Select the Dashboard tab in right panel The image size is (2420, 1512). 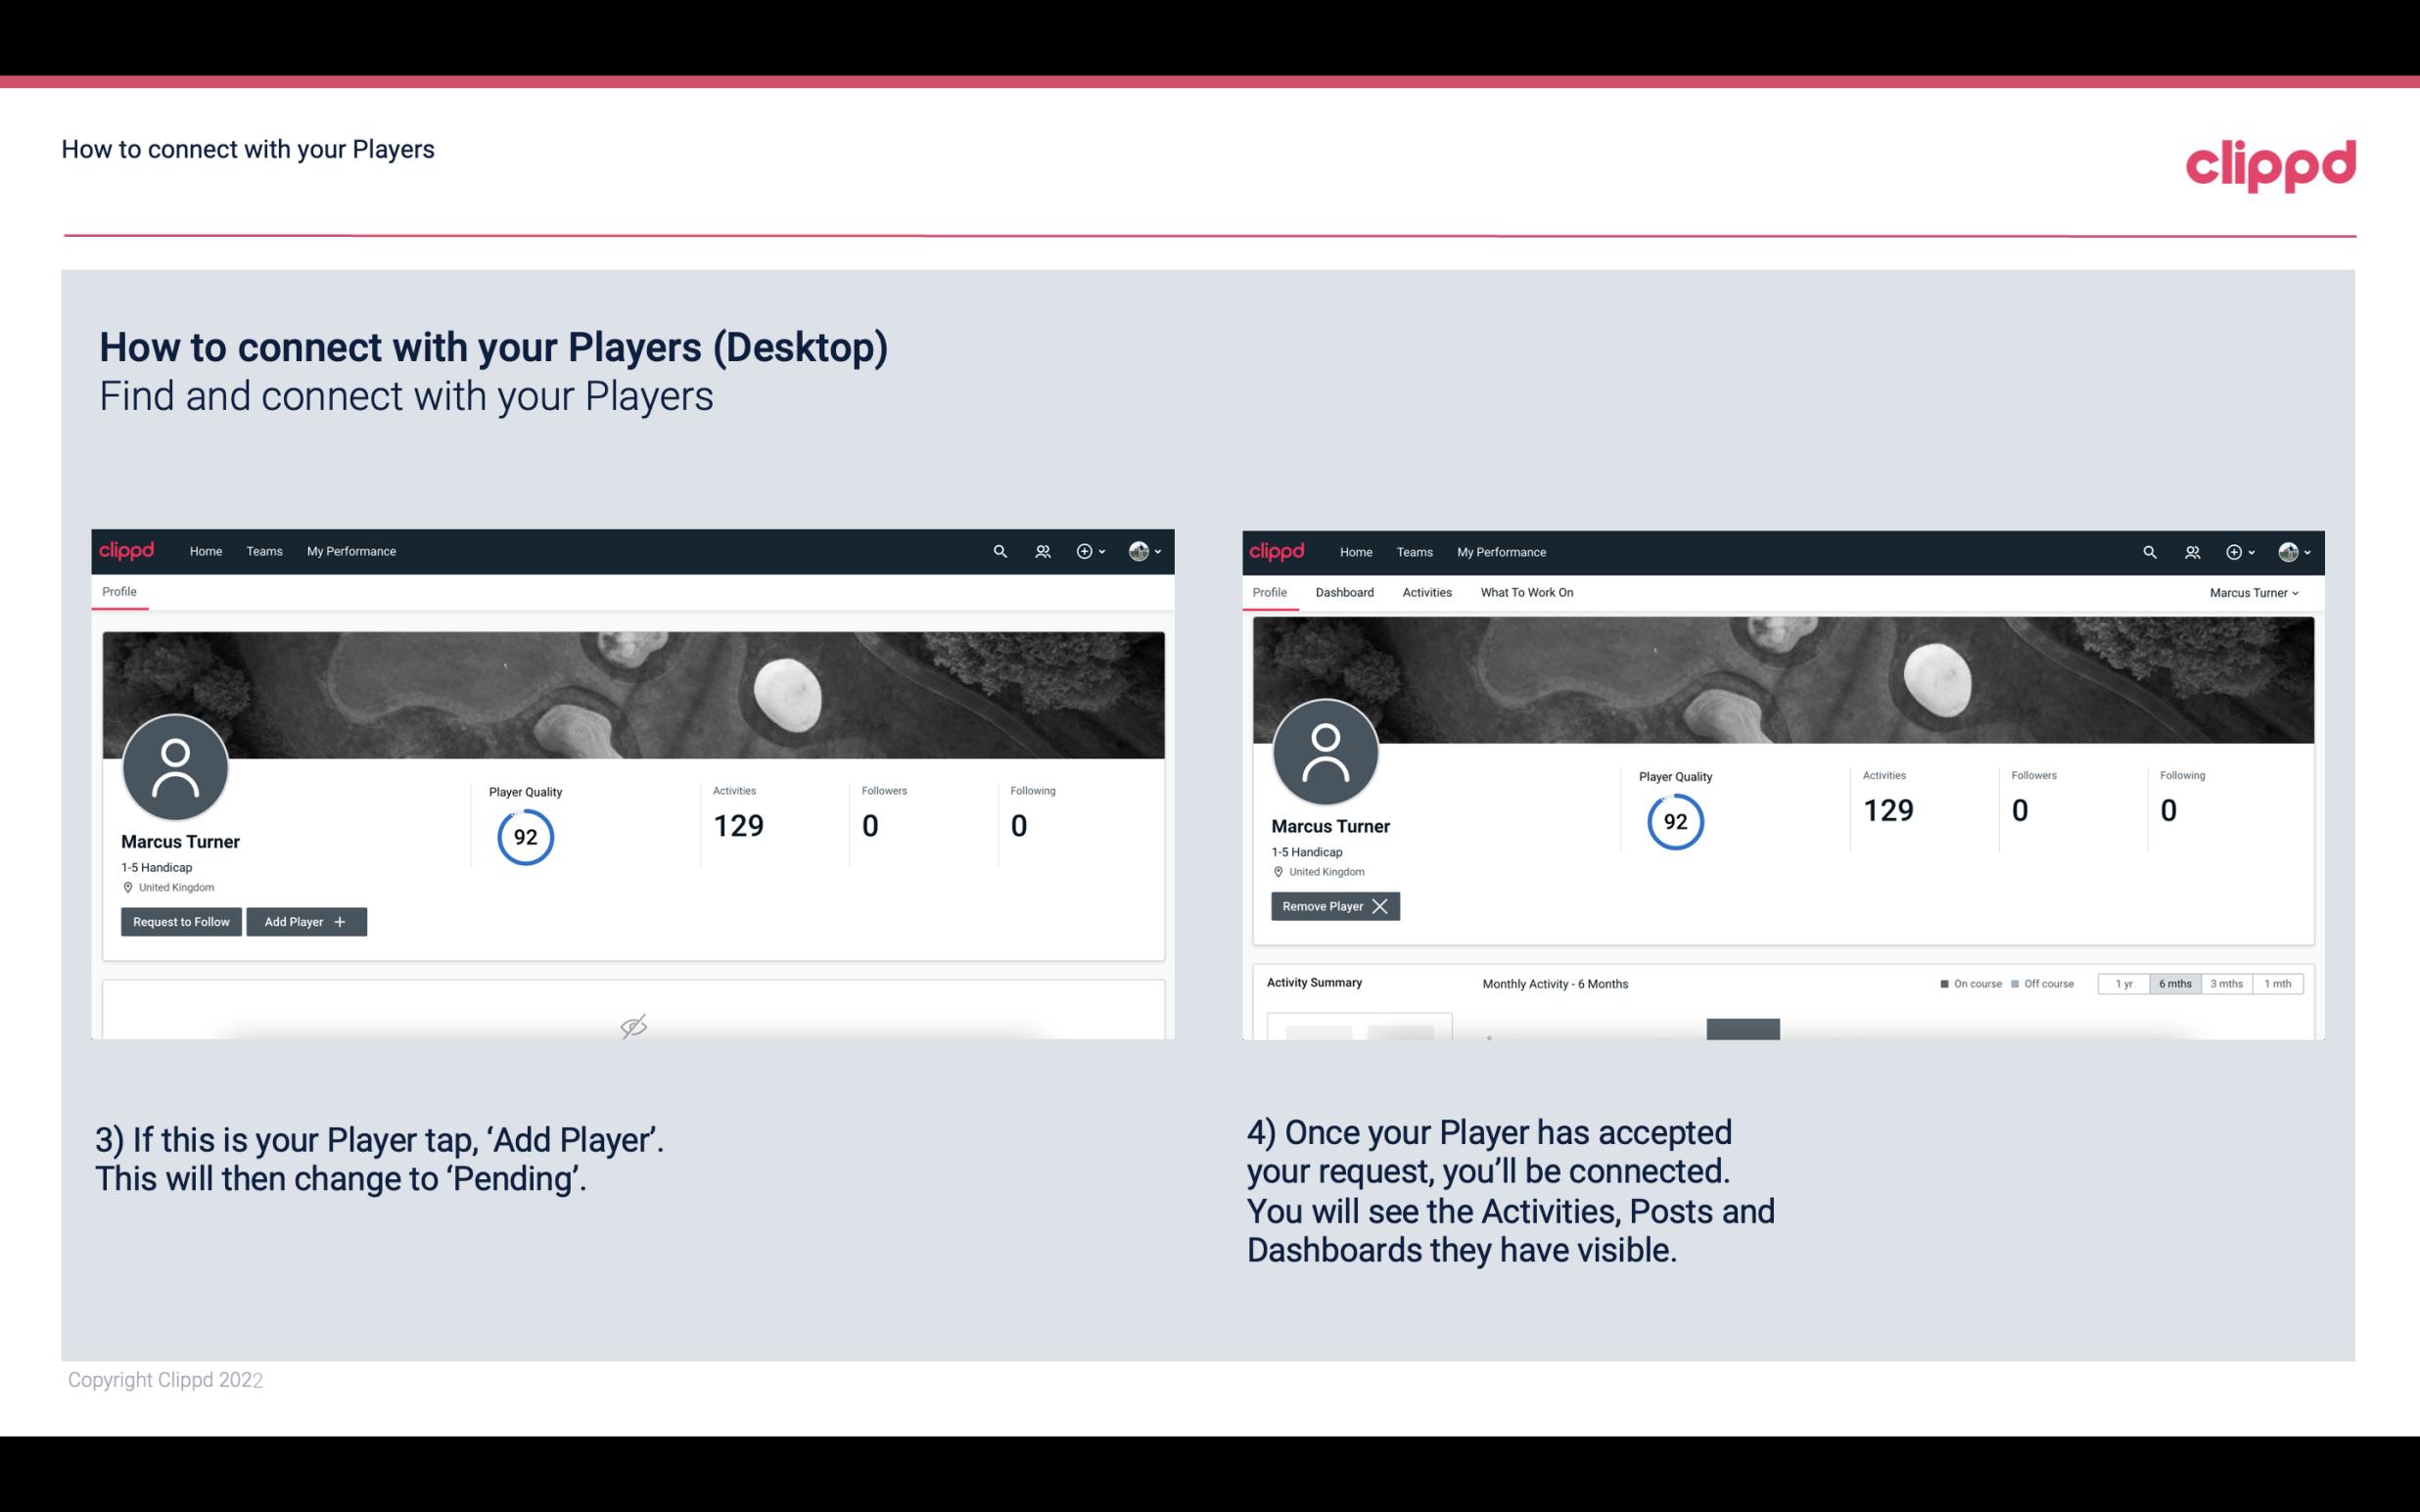point(1343,592)
